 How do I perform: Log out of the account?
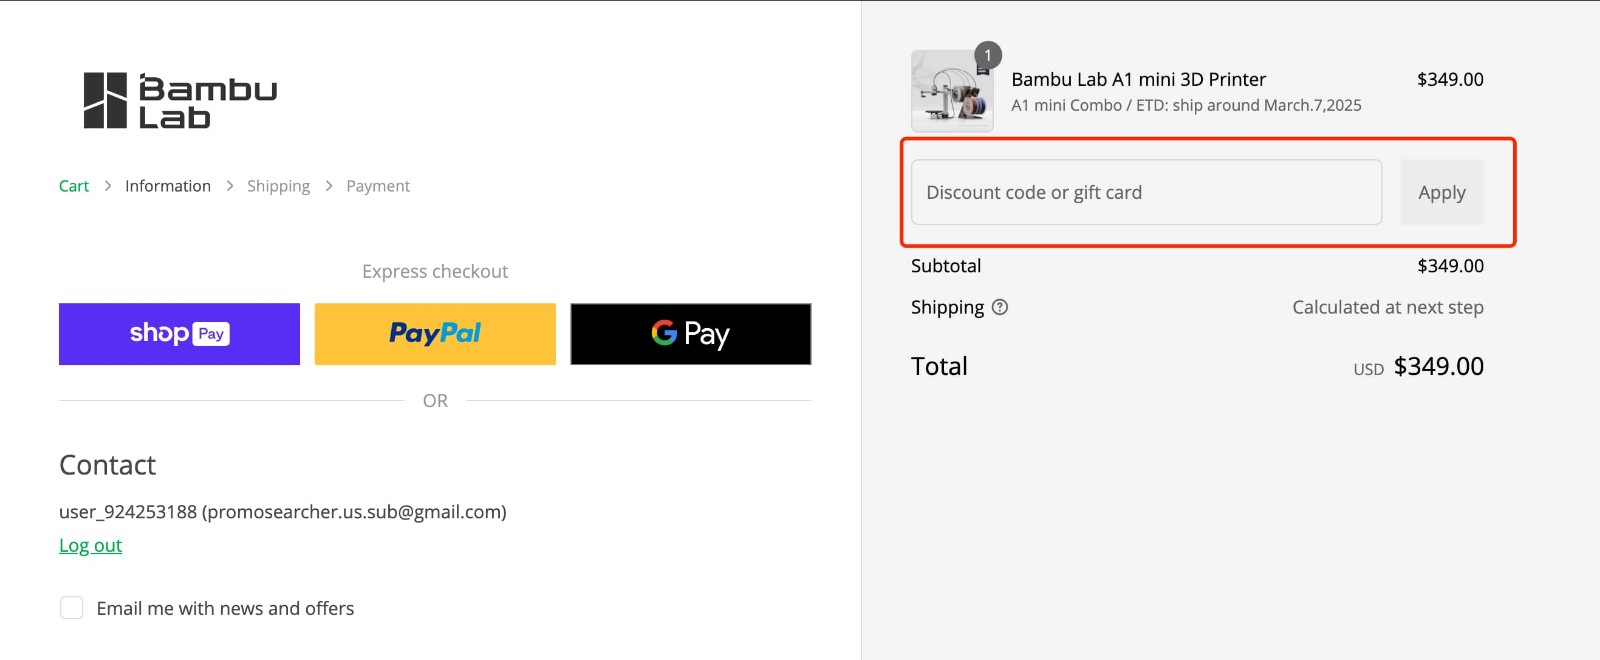(90, 544)
